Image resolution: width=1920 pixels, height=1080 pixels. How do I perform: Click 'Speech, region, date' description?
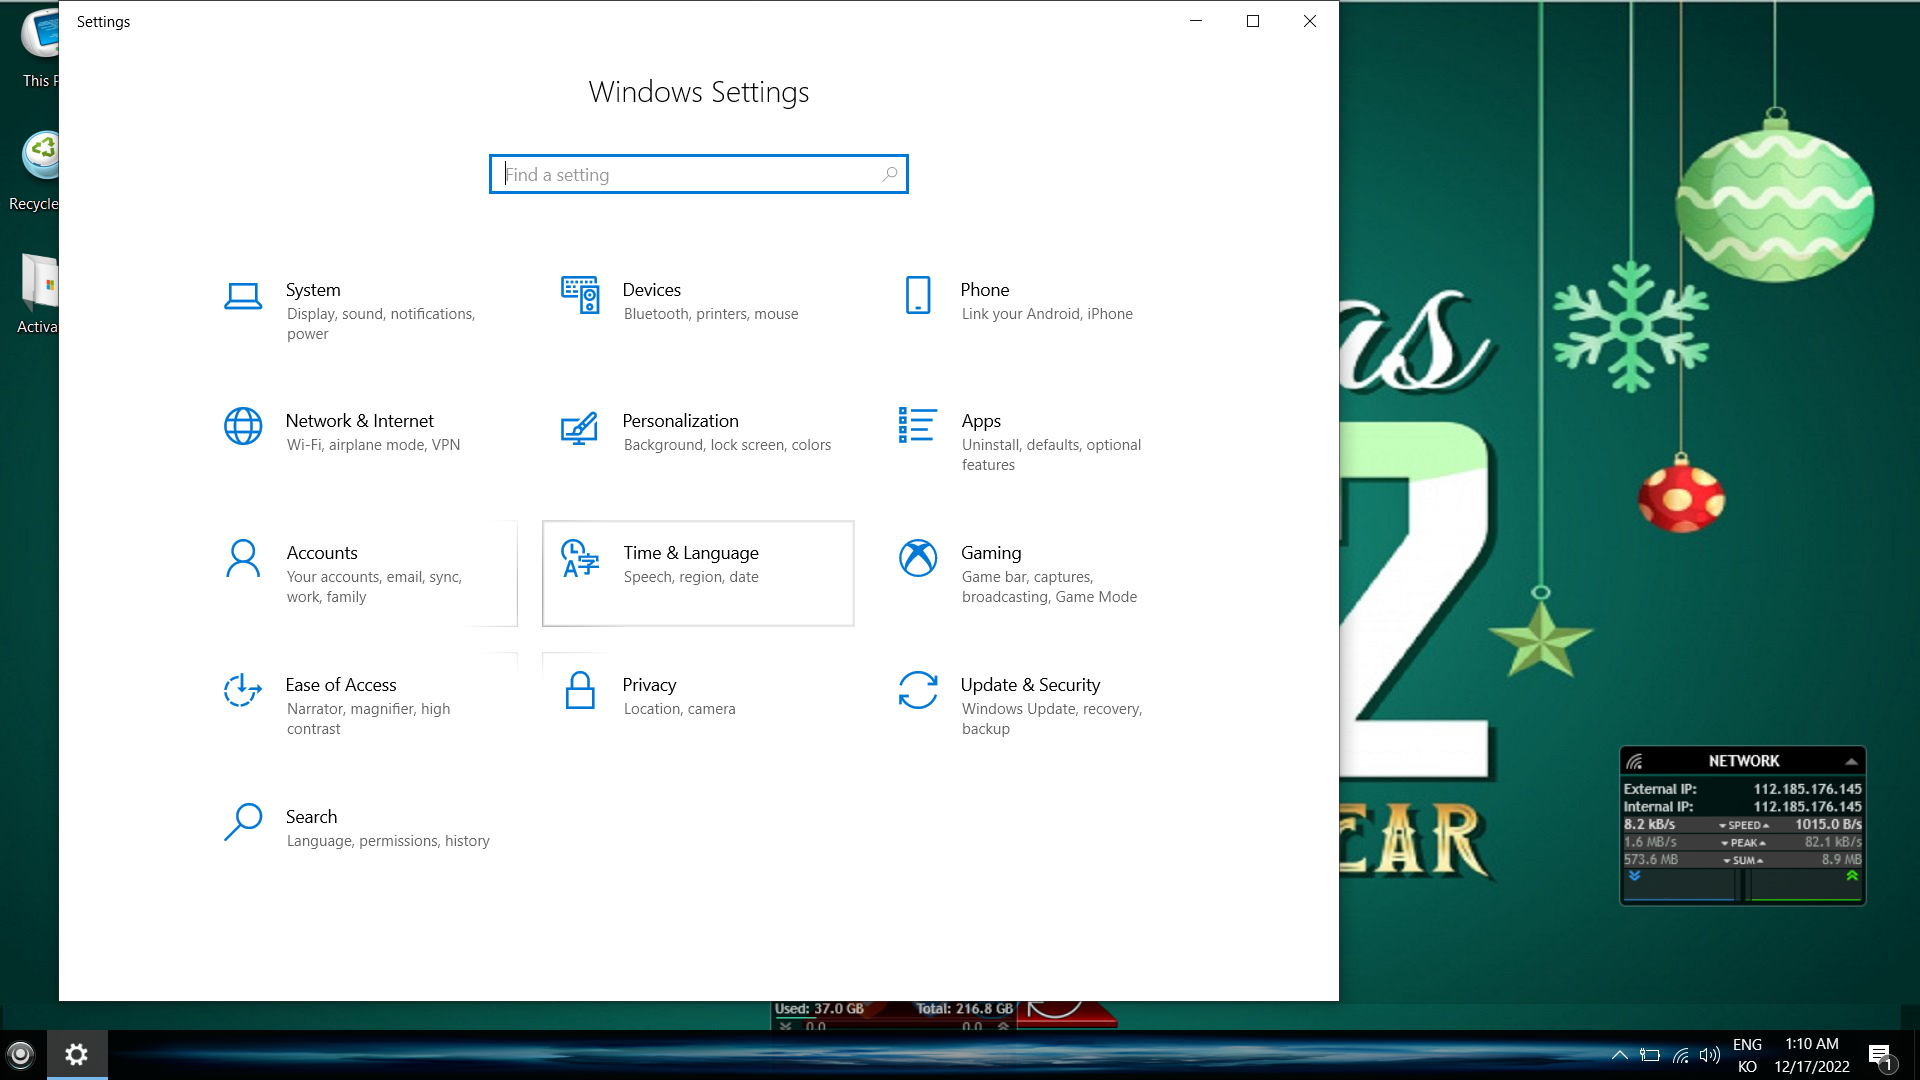[x=691, y=577]
